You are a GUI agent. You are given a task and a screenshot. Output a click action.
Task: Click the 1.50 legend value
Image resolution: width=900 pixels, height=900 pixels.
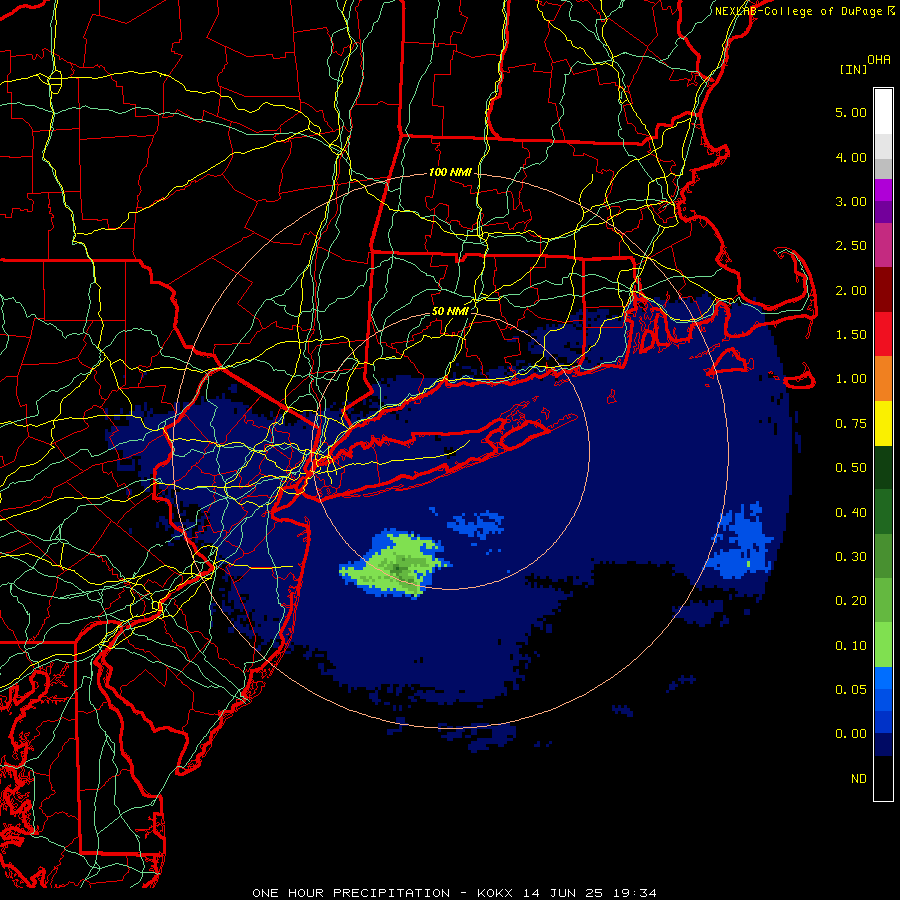coord(851,335)
